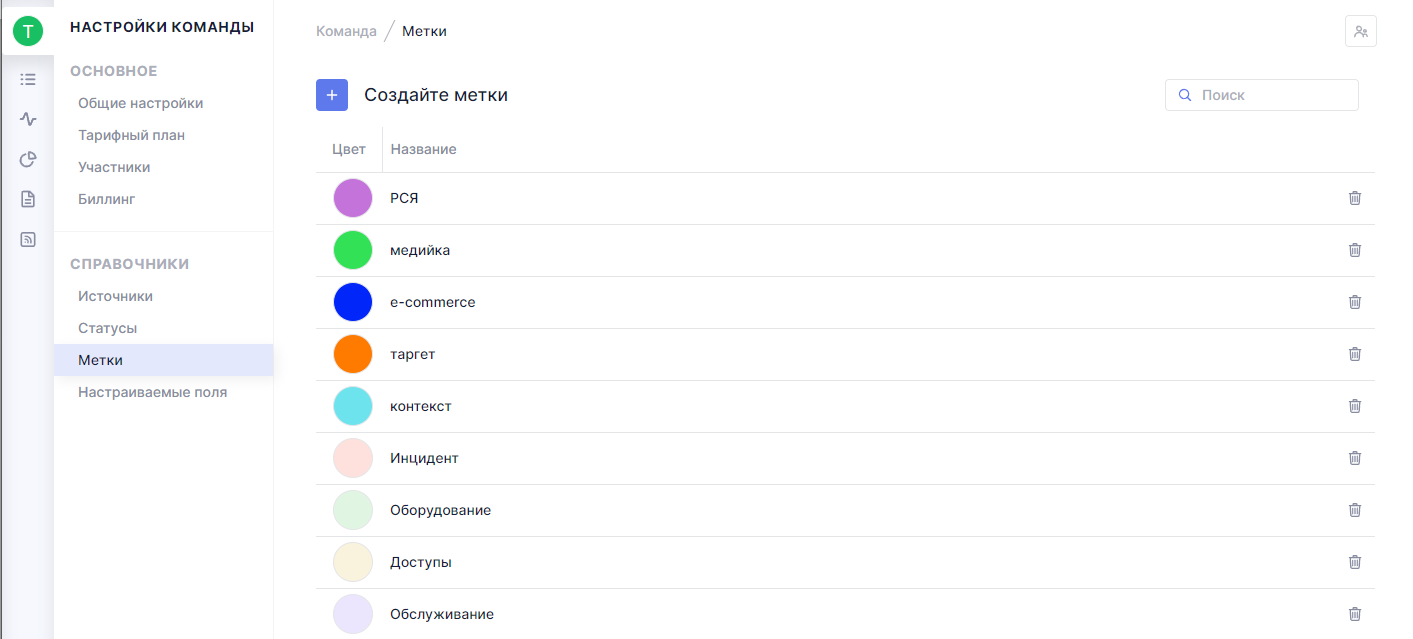The image size is (1413, 639).
Task: Go to Участники section
Action: point(114,167)
